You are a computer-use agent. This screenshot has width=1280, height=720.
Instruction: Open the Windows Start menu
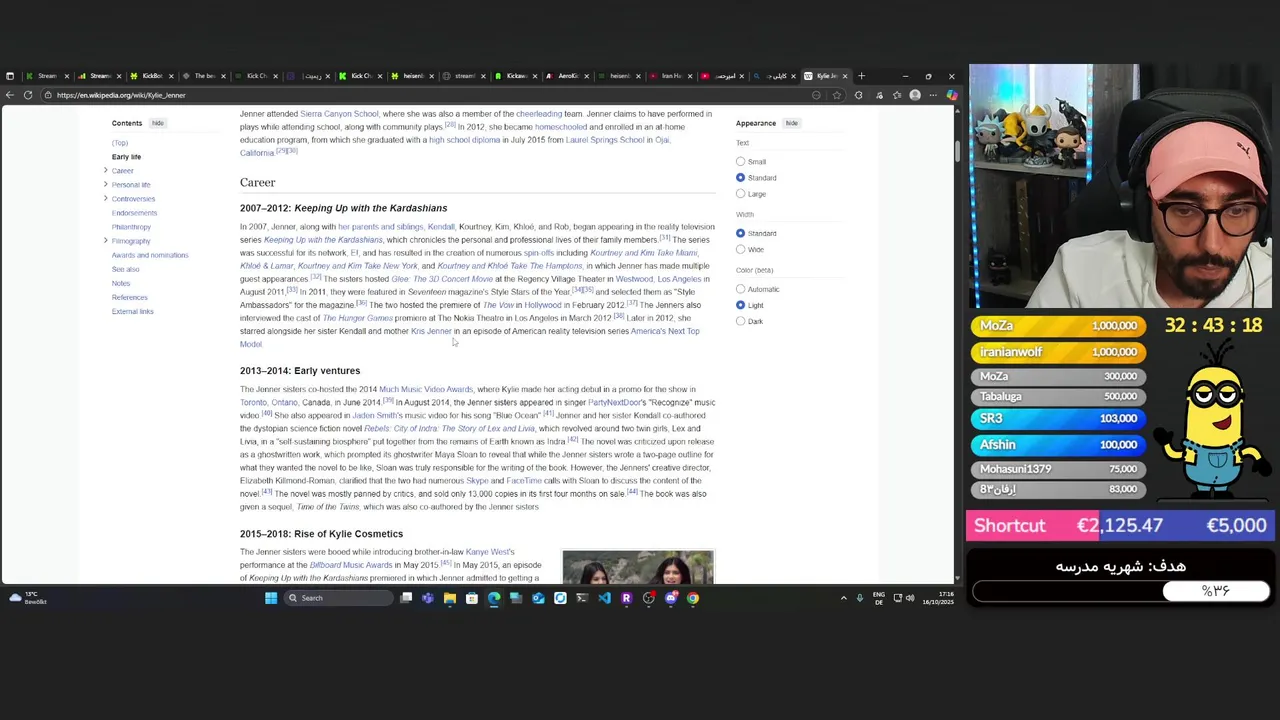point(271,598)
